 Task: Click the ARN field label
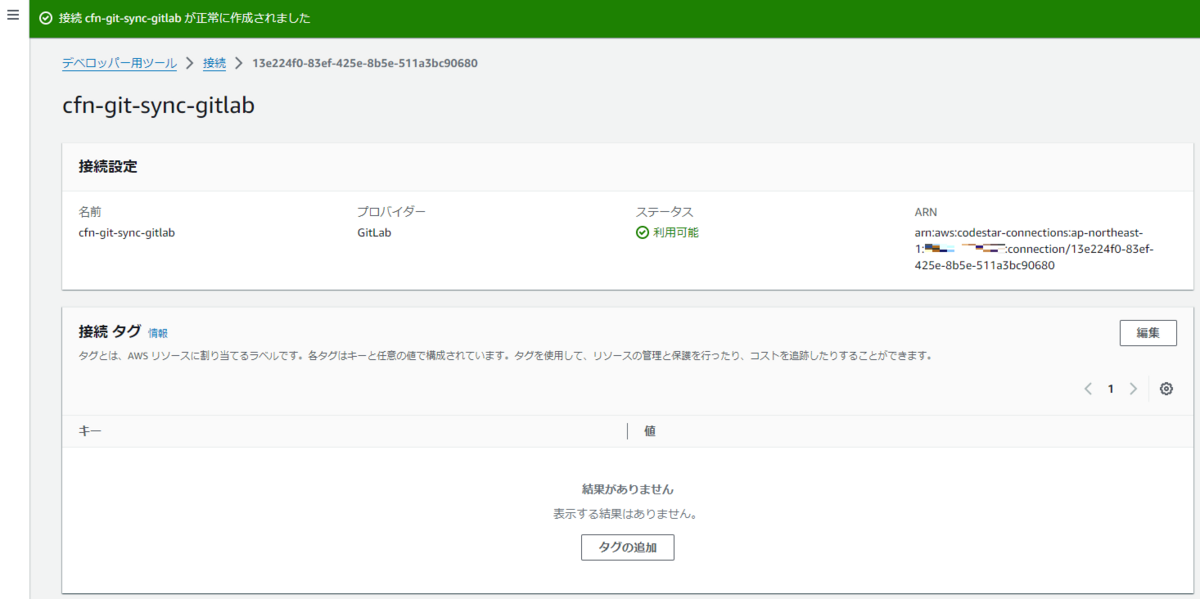point(925,212)
